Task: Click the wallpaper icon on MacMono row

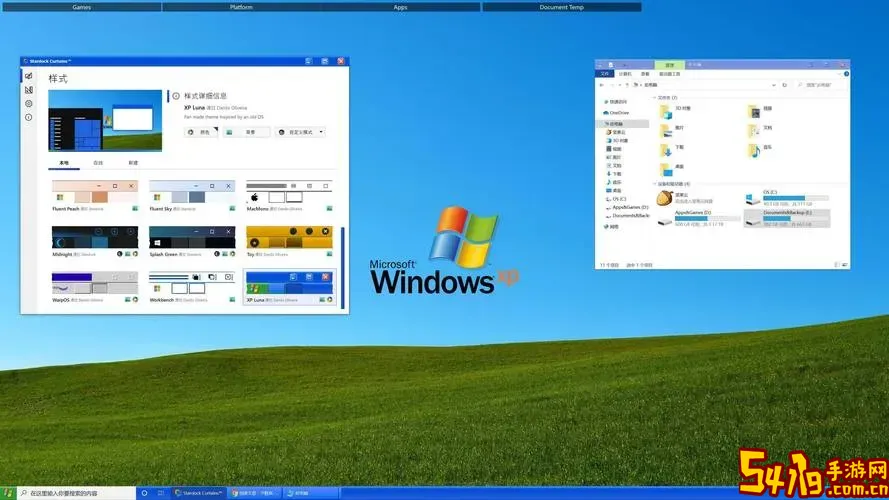Action: [329, 209]
